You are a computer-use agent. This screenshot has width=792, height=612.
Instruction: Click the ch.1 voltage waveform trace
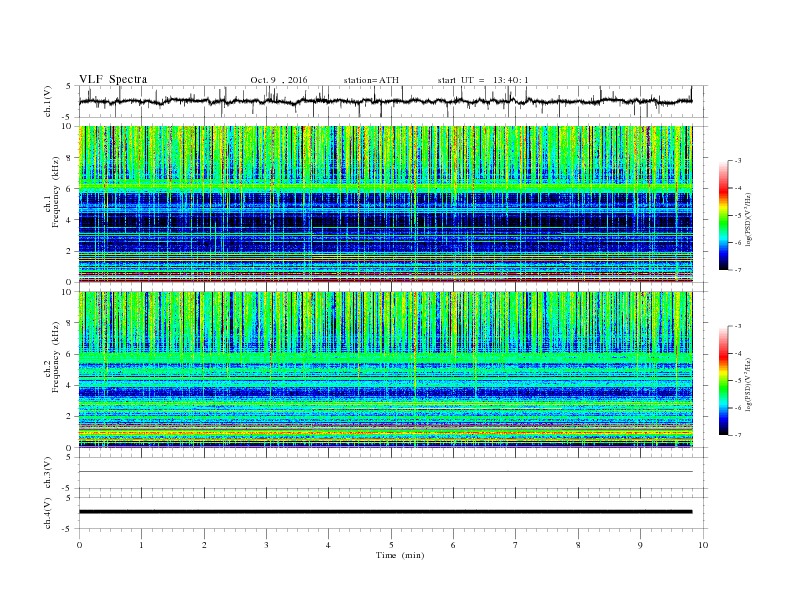[385, 101]
